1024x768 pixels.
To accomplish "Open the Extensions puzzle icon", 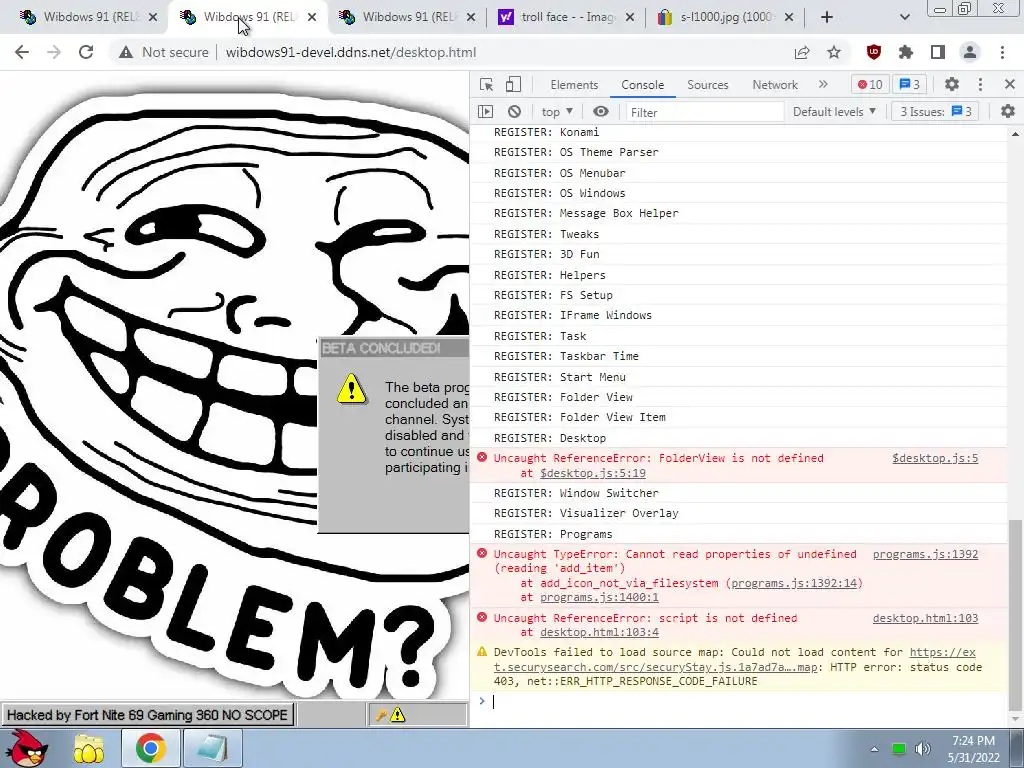I will [x=905, y=52].
